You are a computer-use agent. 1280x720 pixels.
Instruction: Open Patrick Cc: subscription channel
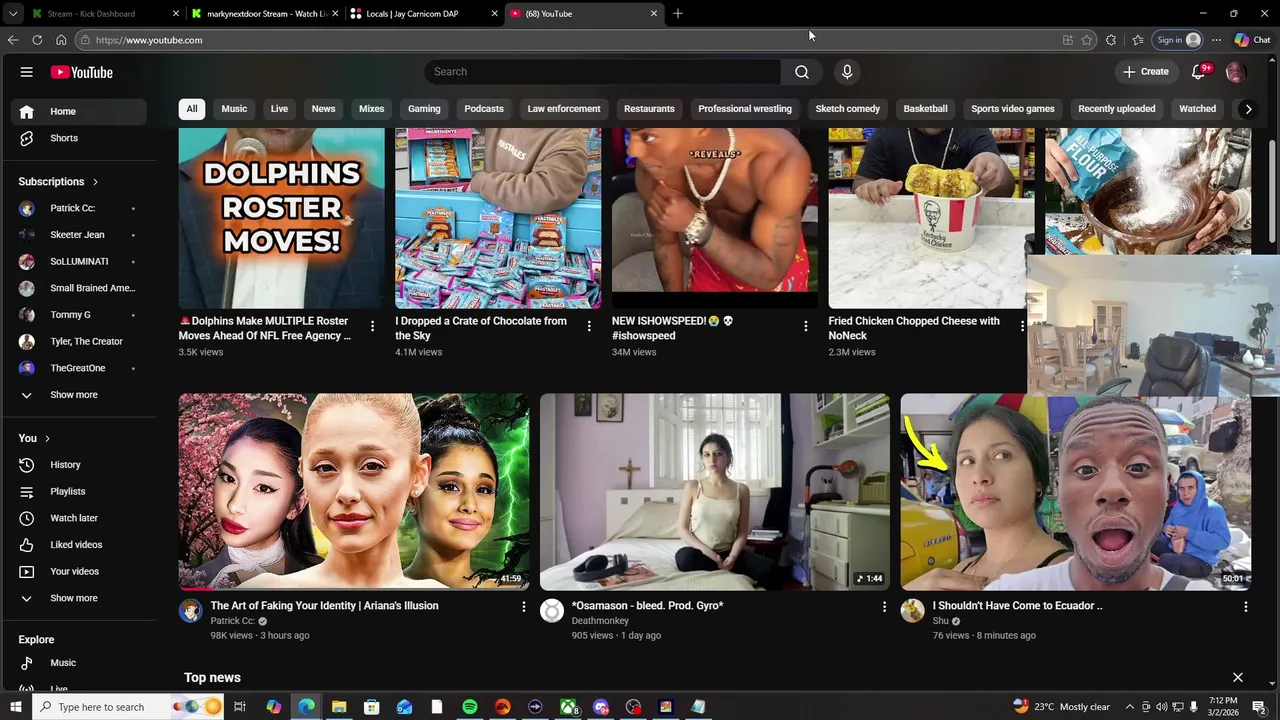(81, 208)
